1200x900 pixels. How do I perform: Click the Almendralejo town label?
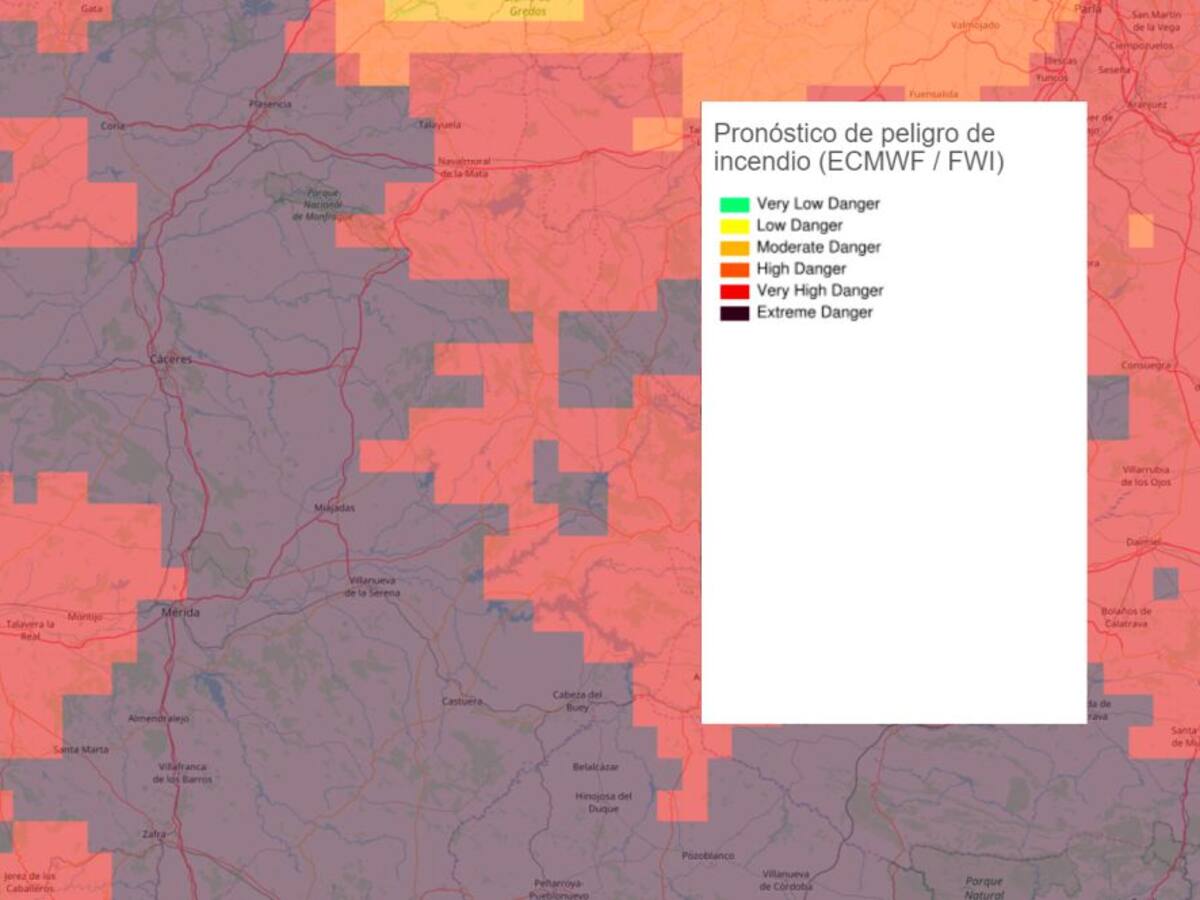159,718
